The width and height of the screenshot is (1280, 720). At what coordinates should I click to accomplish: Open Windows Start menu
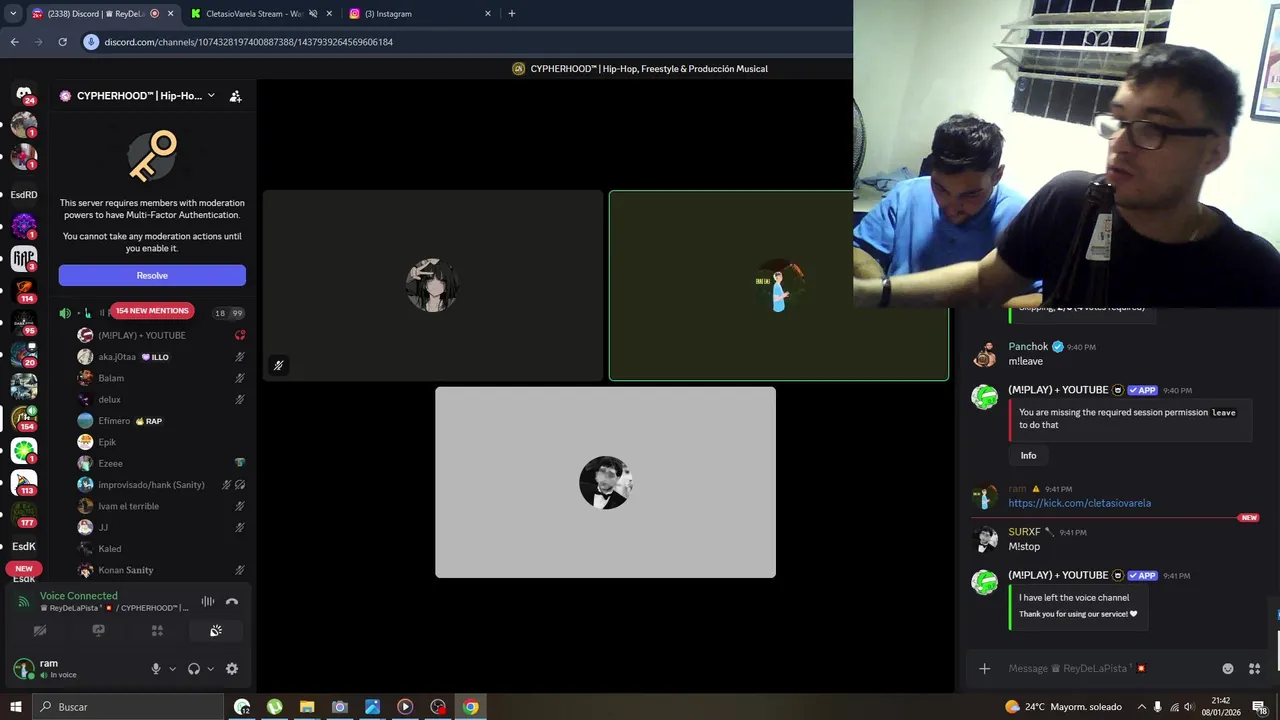[x=15, y=707]
